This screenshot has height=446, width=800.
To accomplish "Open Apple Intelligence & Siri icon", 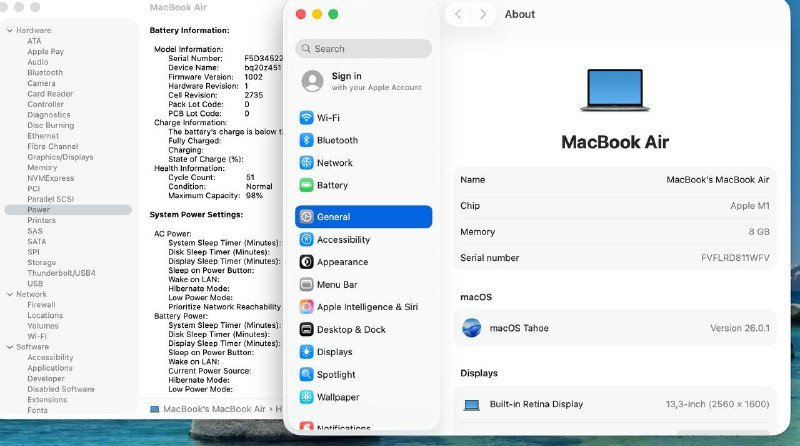I will 306,307.
